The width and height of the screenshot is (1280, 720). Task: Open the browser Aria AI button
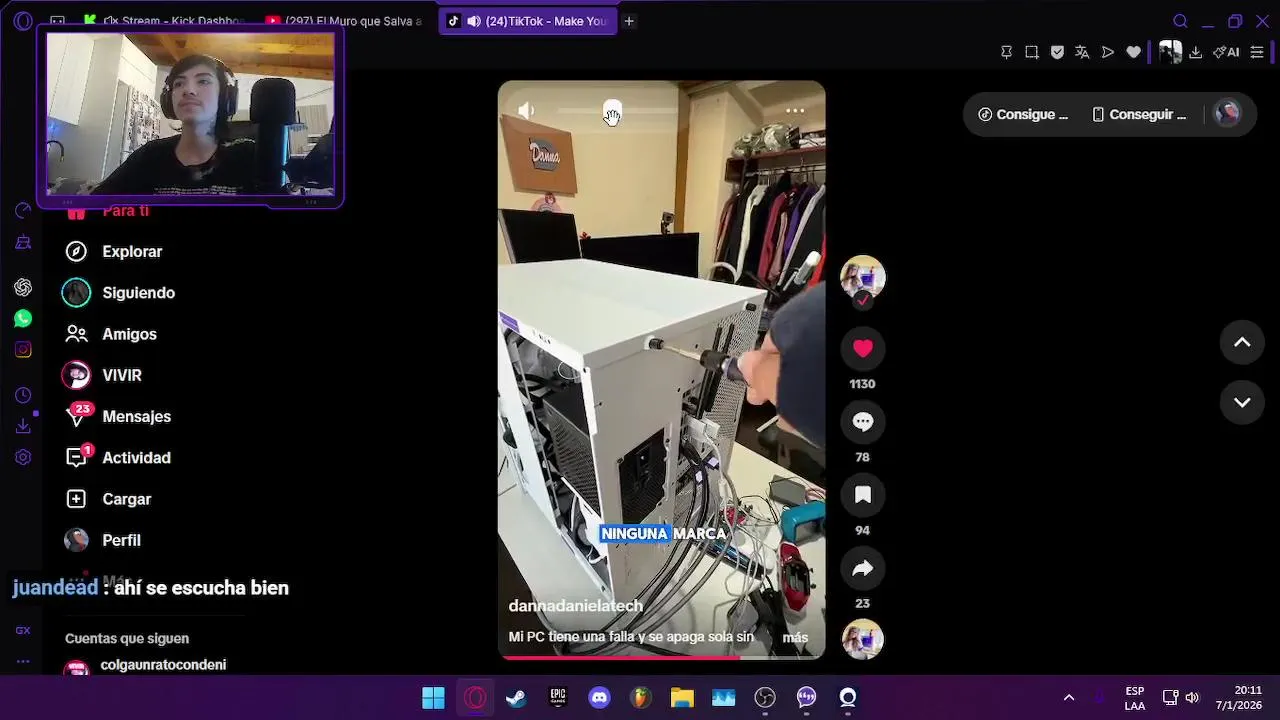(1226, 52)
